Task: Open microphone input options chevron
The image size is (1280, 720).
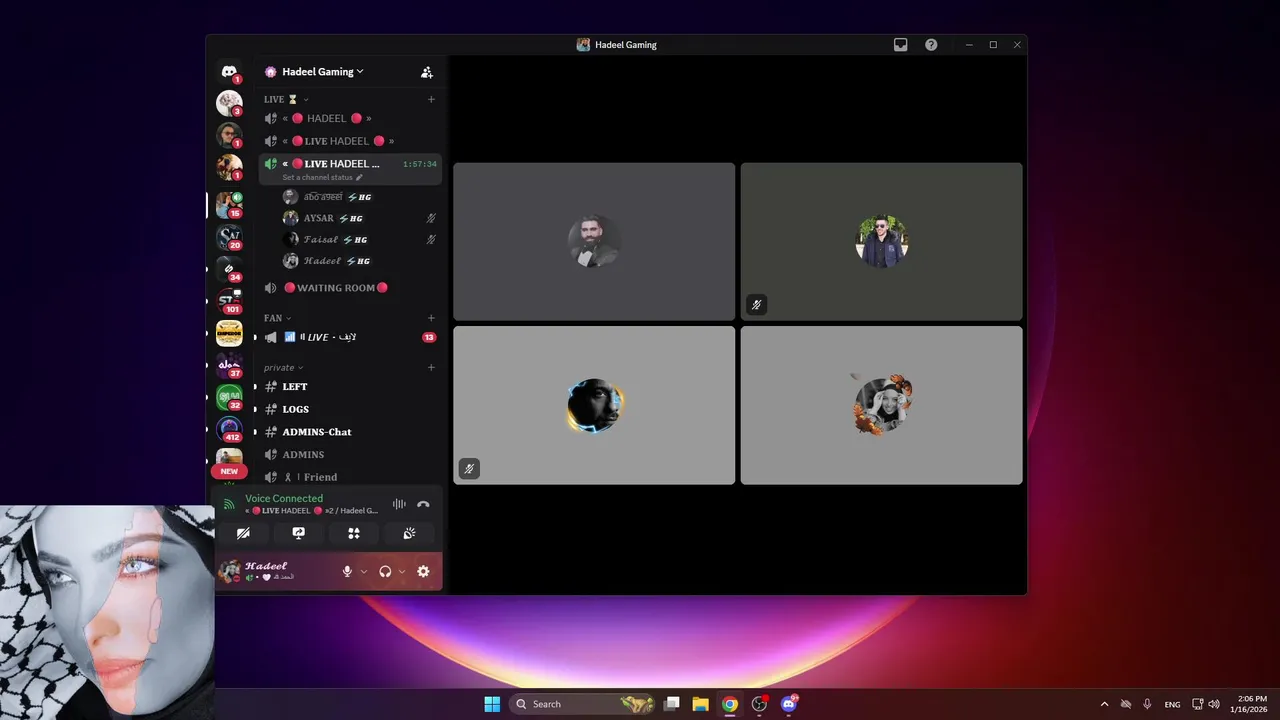Action: pos(363,572)
